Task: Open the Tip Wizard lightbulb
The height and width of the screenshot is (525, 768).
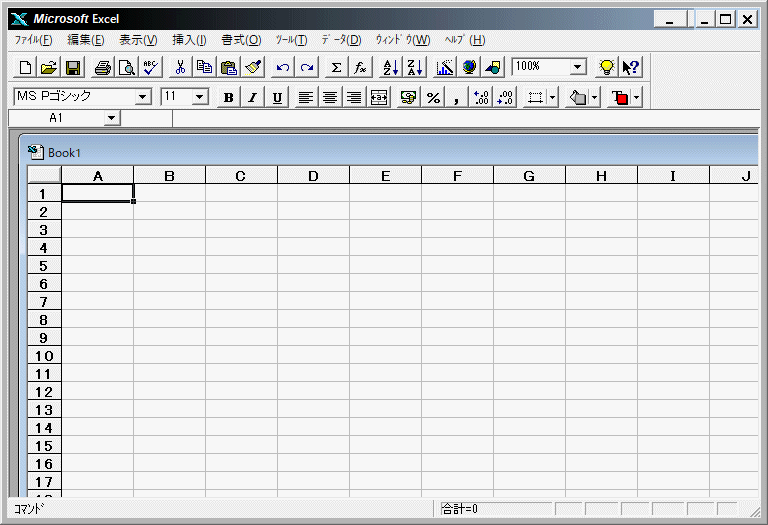Action: tap(606, 67)
